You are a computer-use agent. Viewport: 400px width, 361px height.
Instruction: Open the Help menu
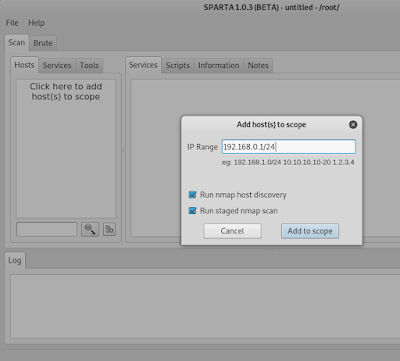(x=36, y=23)
